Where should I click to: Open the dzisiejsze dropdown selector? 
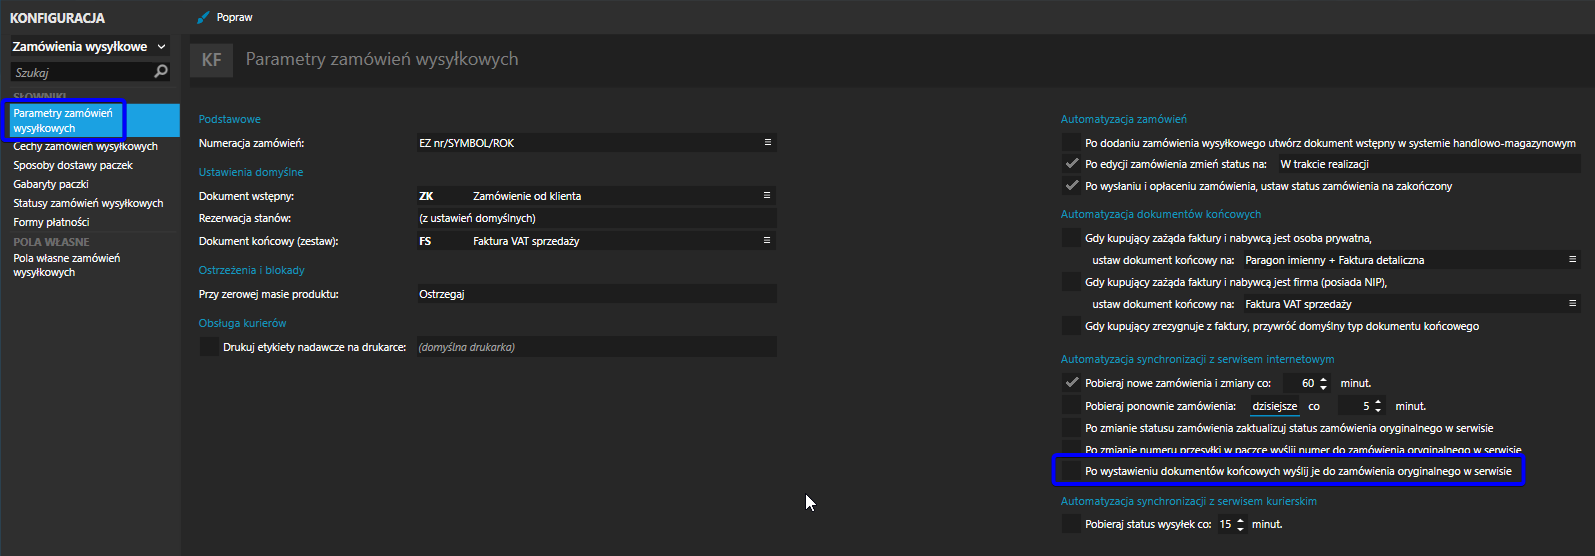pyautogui.click(x=1274, y=407)
